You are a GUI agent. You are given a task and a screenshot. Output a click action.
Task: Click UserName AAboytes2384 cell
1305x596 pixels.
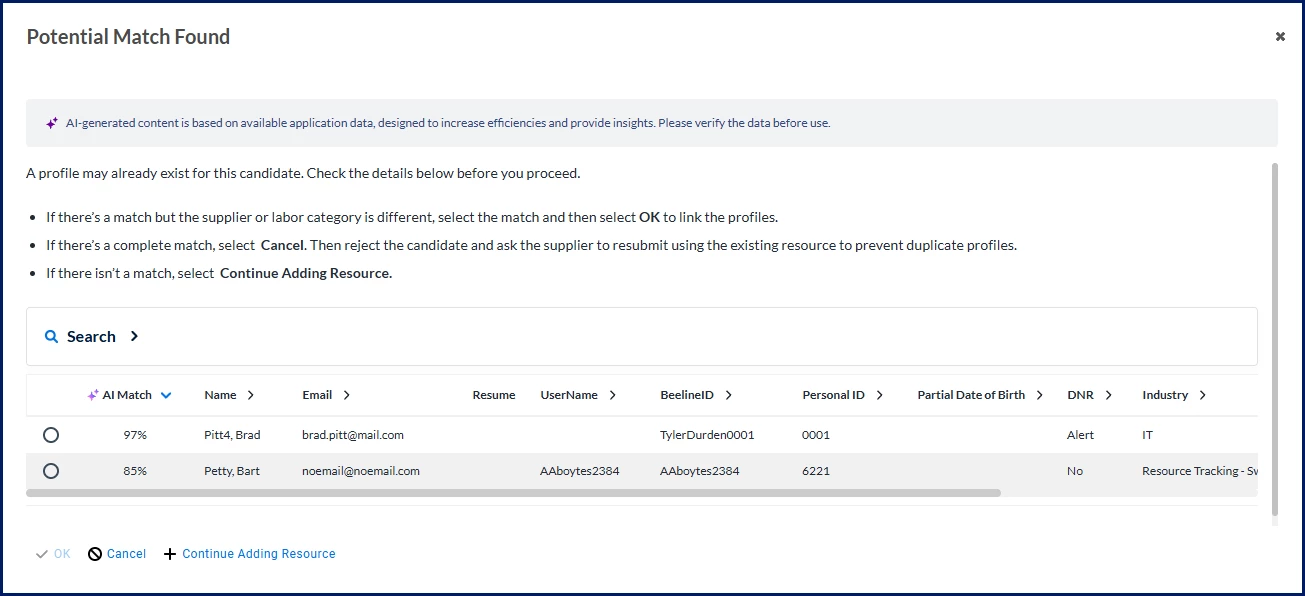(x=580, y=471)
